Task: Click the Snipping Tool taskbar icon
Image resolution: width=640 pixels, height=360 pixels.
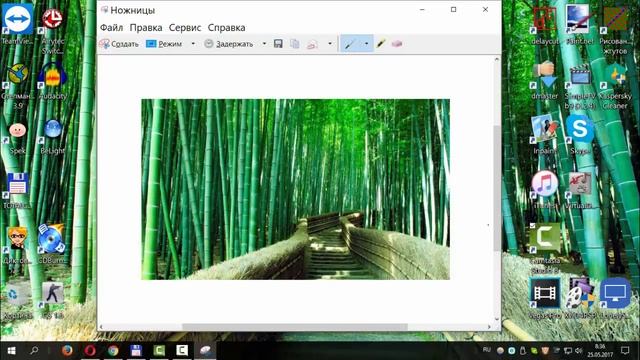Action: (204, 351)
